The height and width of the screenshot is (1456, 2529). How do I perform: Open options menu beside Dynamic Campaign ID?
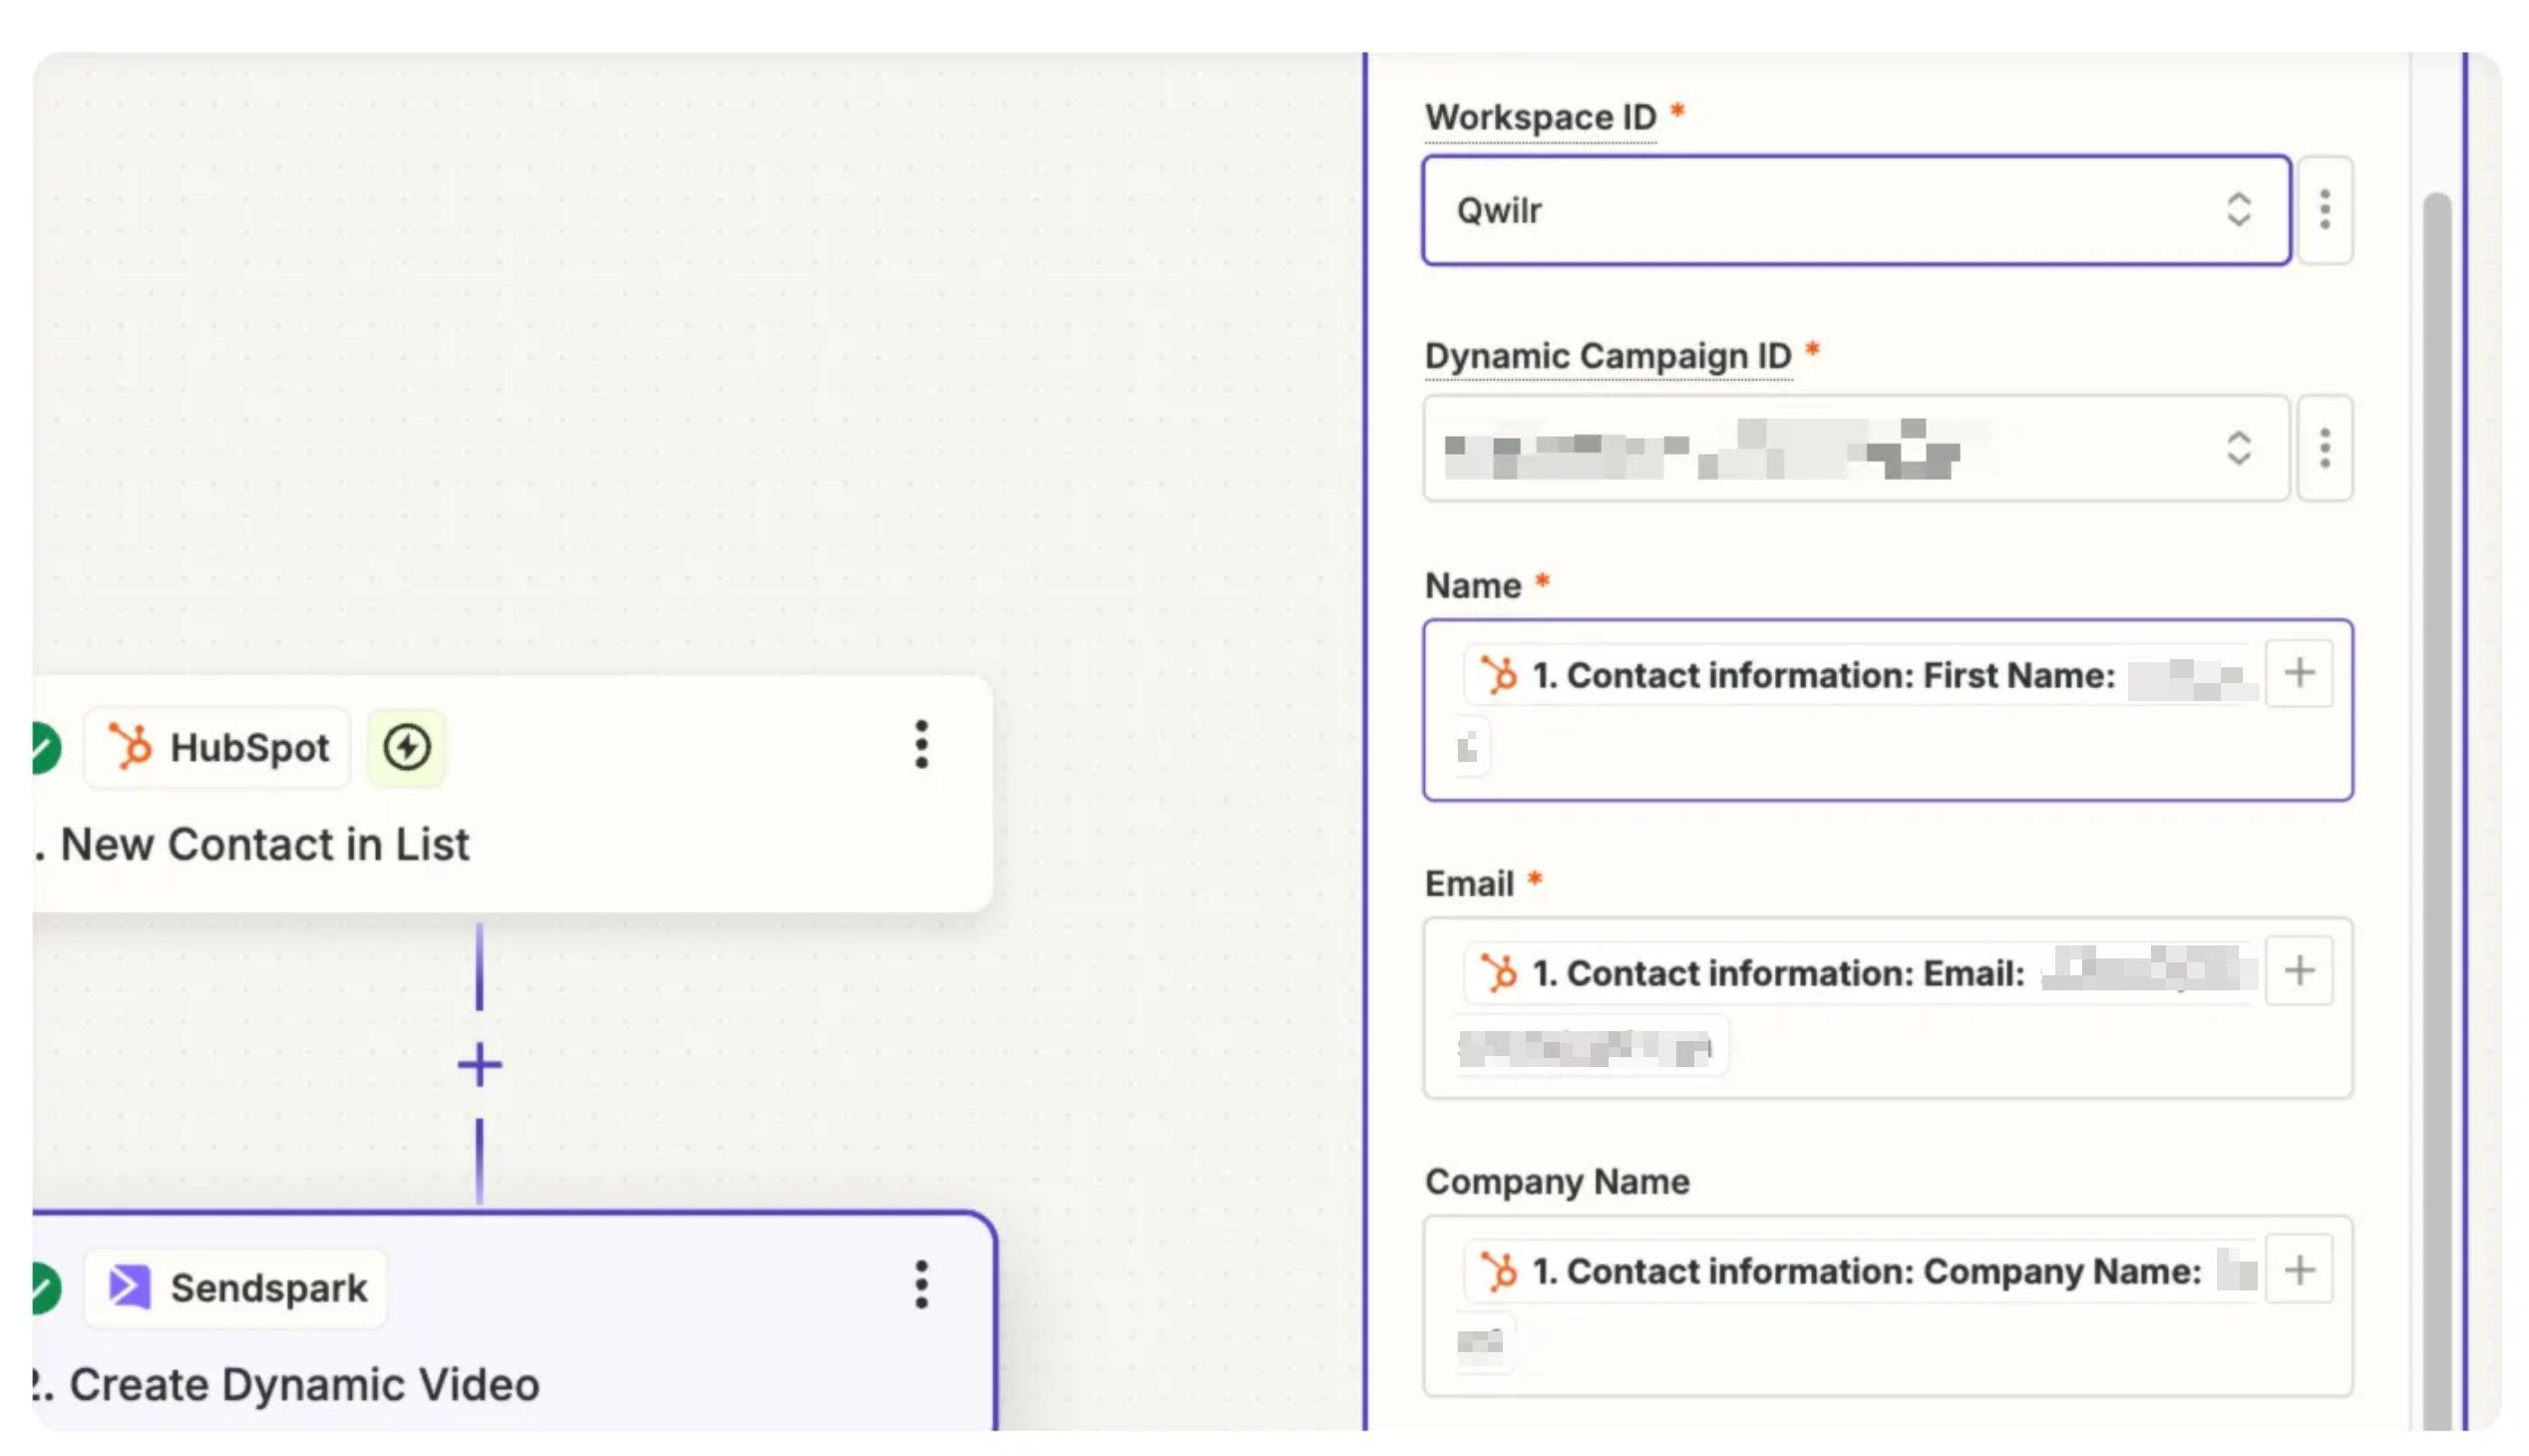(2324, 448)
